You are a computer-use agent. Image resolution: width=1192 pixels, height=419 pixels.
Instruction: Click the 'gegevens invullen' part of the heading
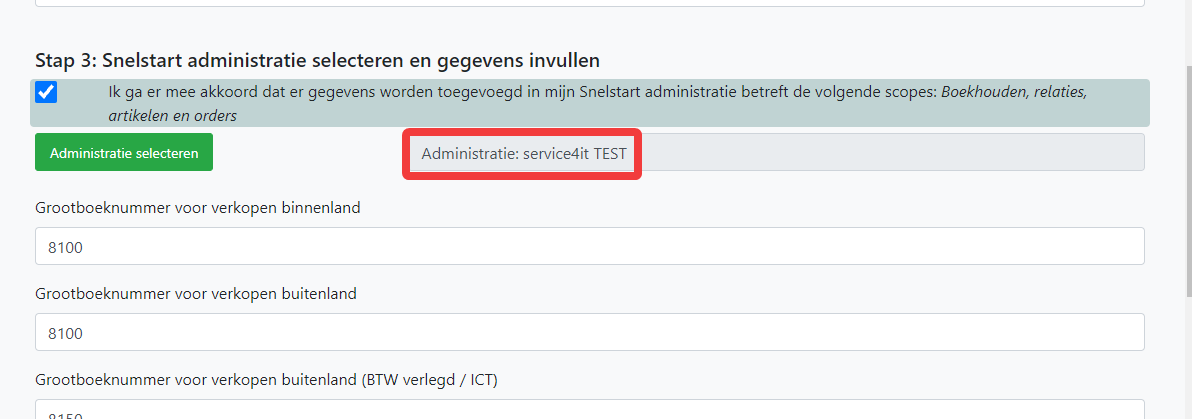coord(539,61)
